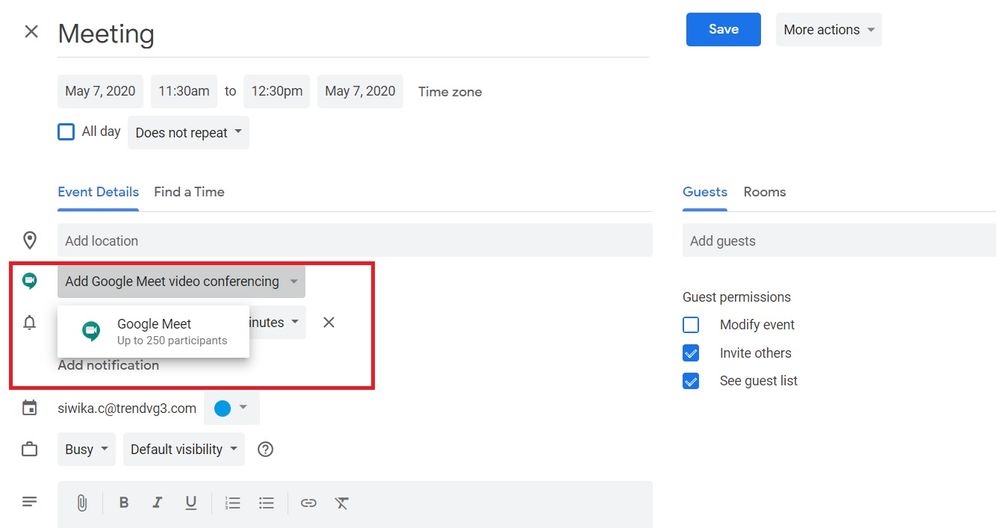This screenshot has height=528, width=1000.
Task: Uncheck Invite others permission
Action: click(x=691, y=353)
